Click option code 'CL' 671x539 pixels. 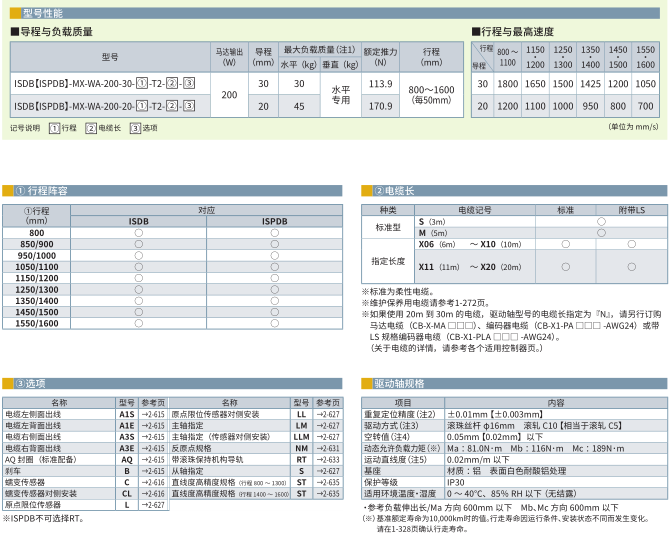click(127, 494)
